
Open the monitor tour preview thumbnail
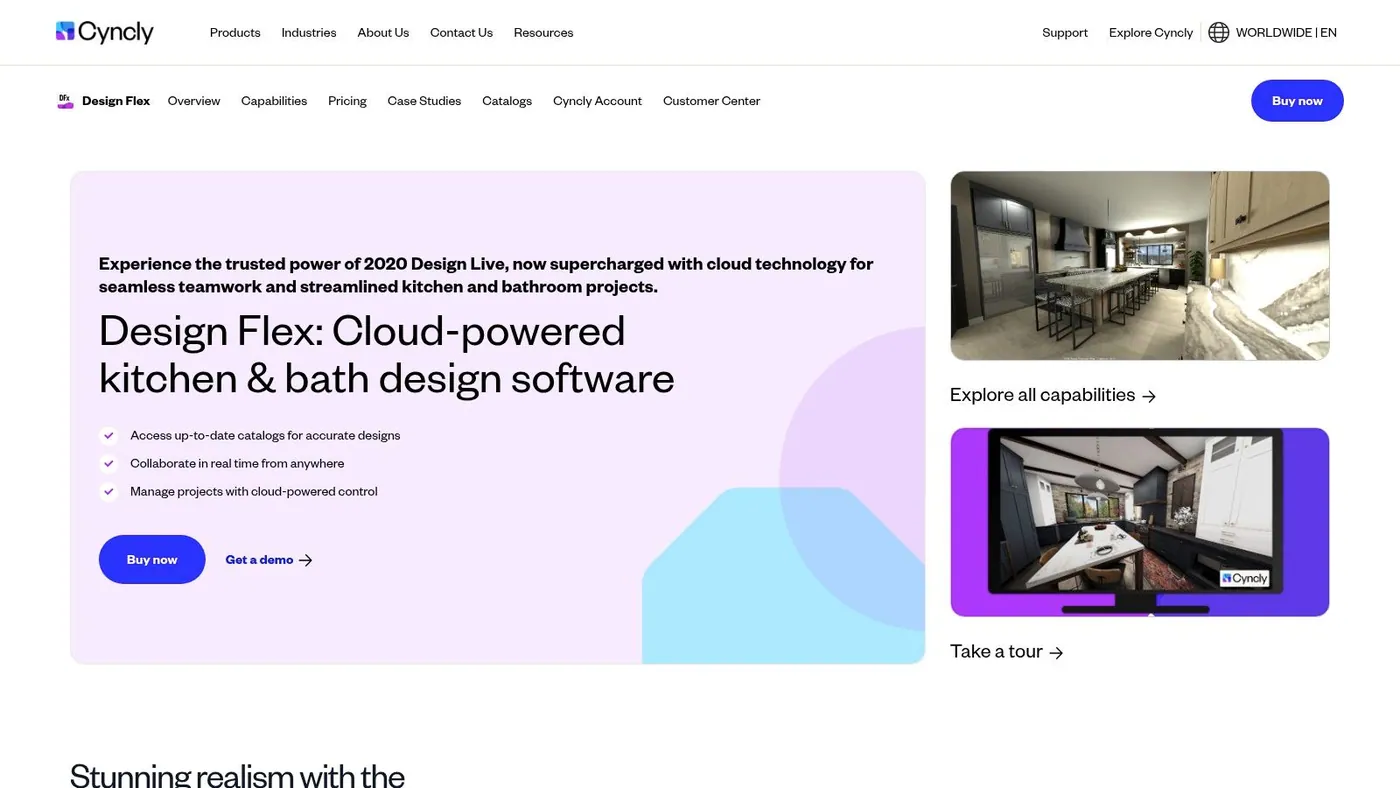[1140, 522]
